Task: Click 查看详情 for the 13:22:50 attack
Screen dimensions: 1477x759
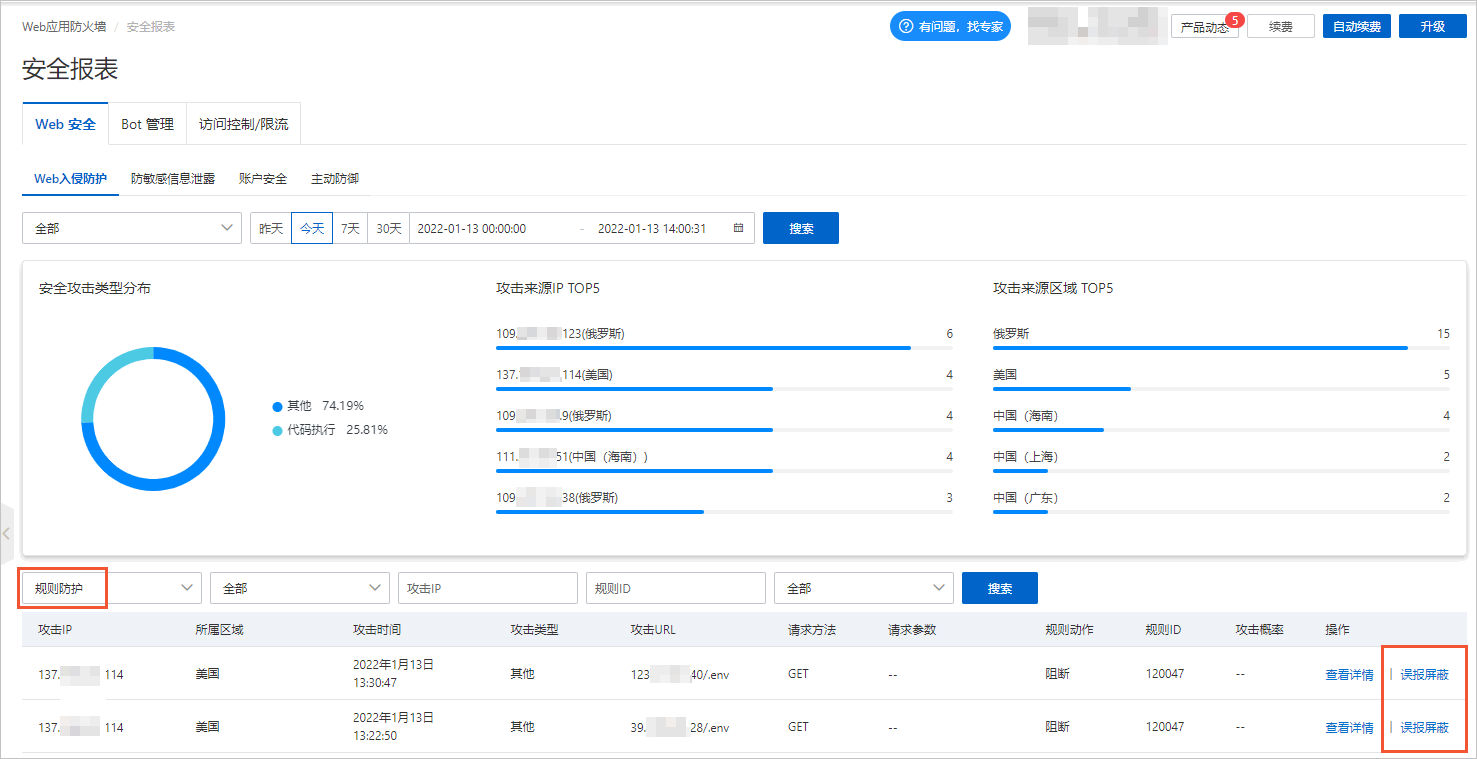Action: coord(1349,727)
